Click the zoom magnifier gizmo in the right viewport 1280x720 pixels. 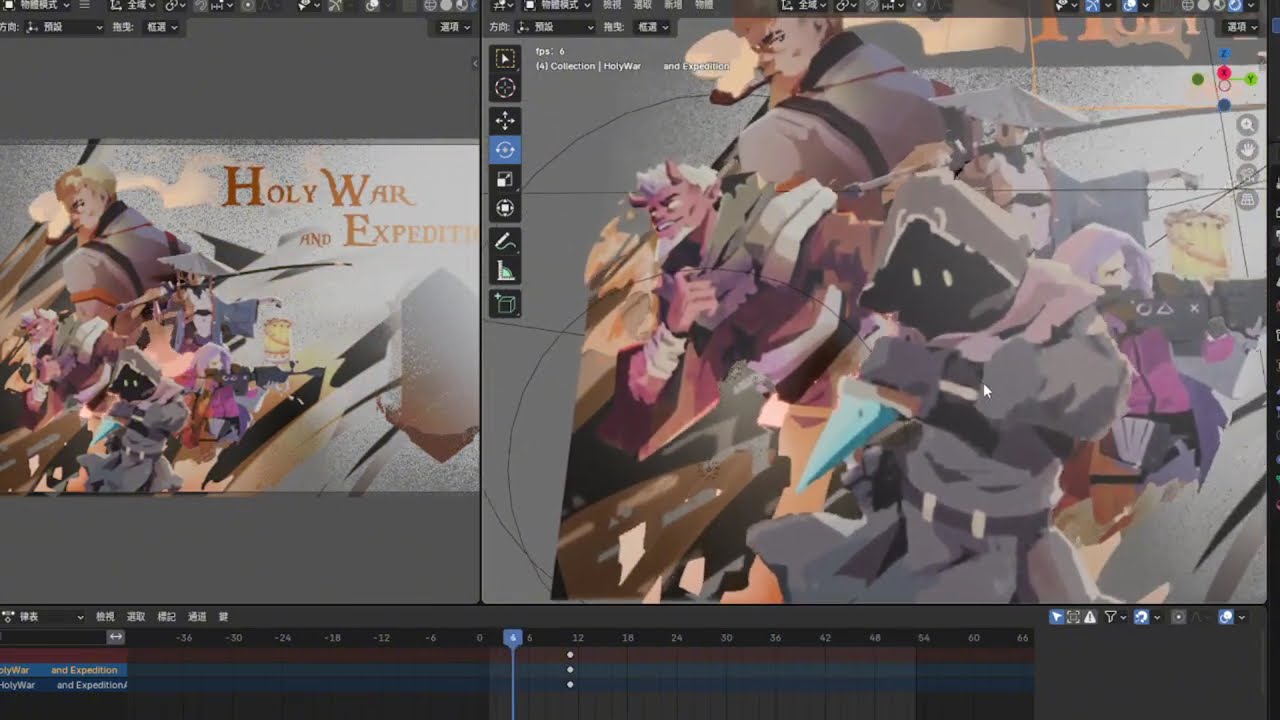tap(1247, 125)
